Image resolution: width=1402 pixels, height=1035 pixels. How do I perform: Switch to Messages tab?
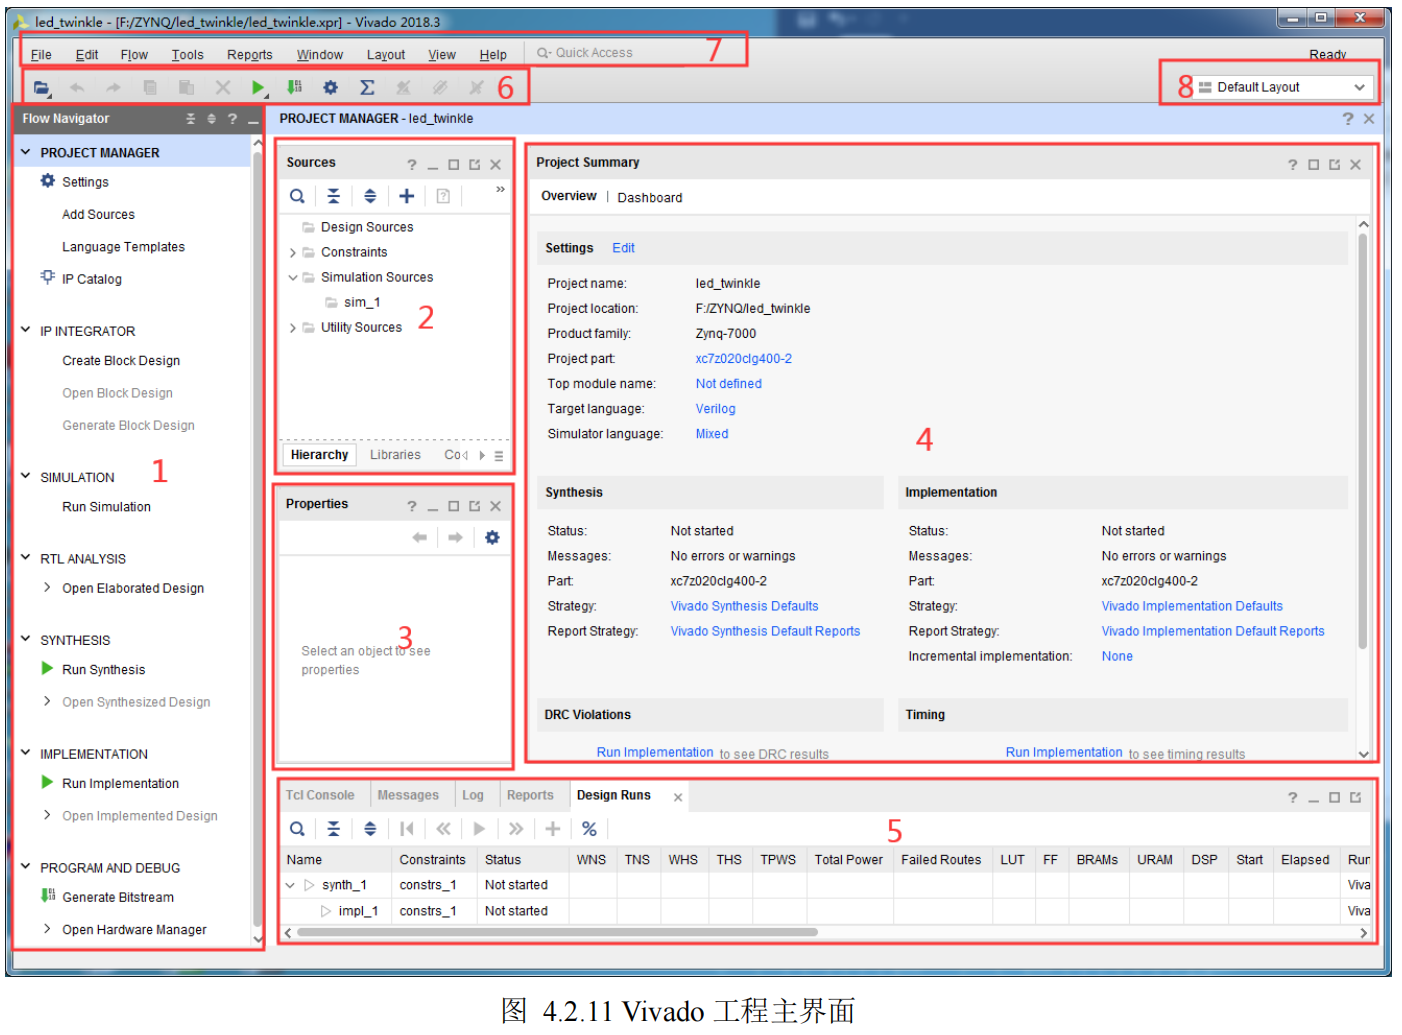click(408, 796)
